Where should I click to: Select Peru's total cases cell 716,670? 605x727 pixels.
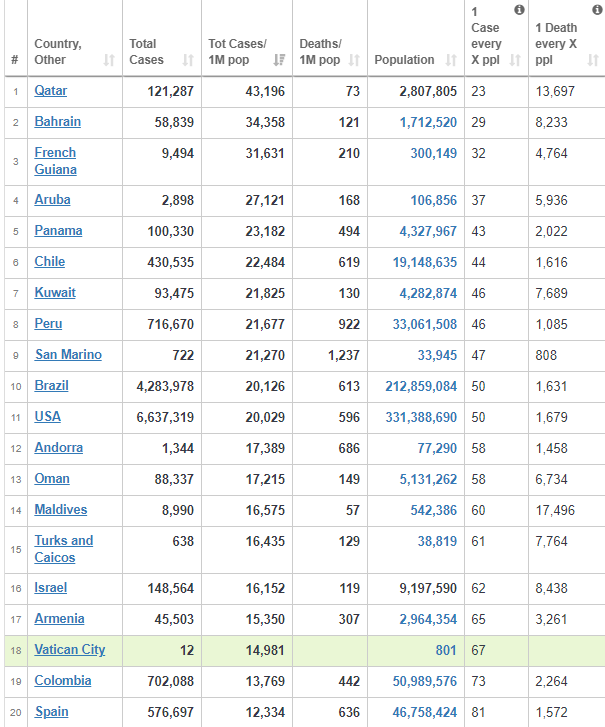[165, 323]
